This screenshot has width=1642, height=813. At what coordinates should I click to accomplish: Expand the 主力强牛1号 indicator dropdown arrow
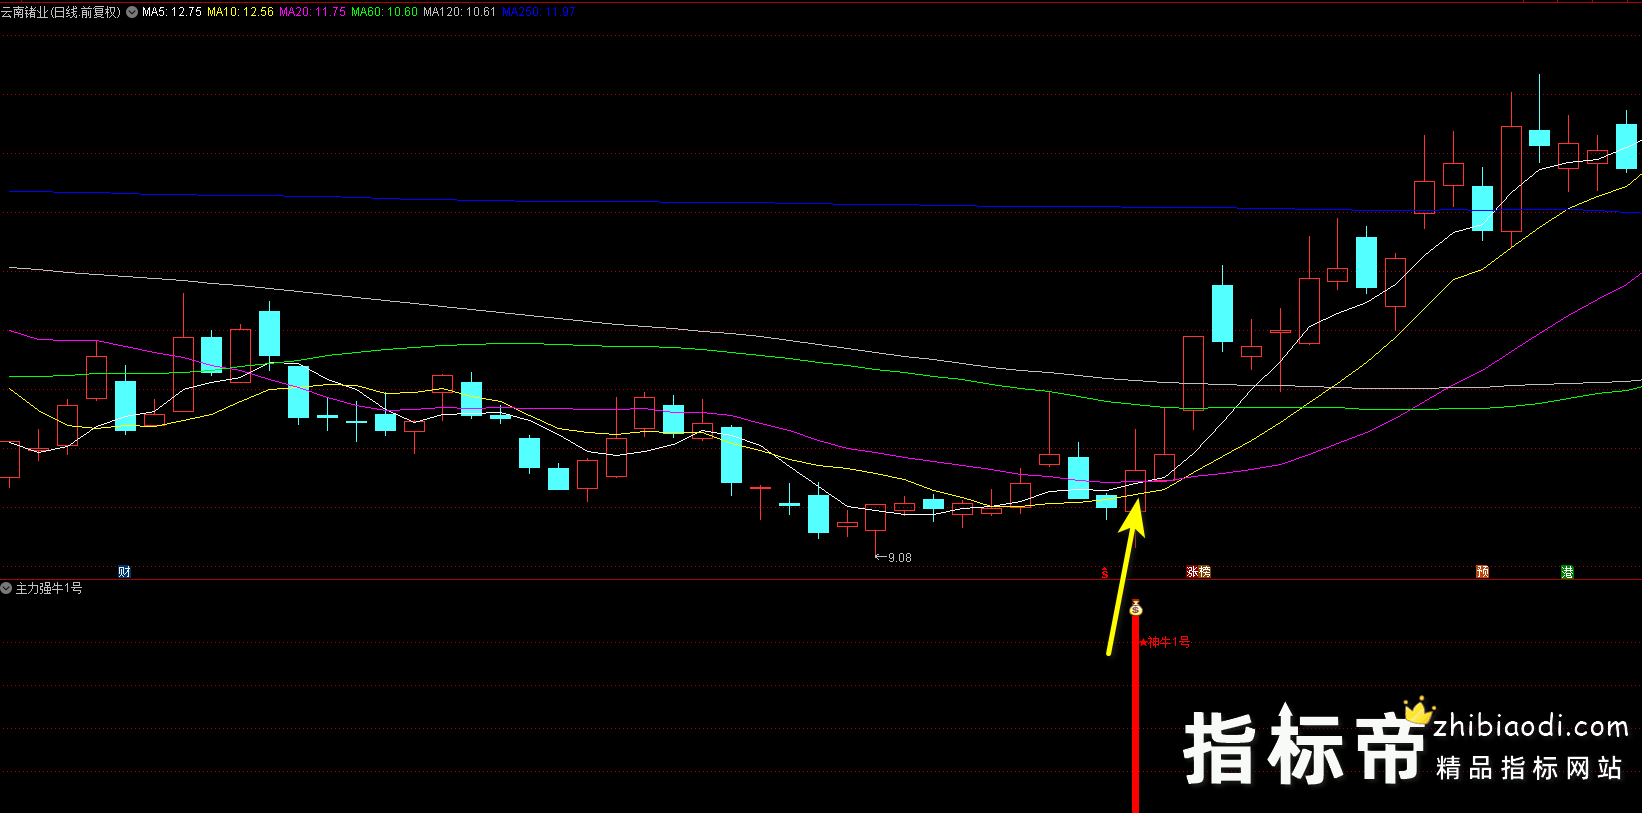point(6,588)
